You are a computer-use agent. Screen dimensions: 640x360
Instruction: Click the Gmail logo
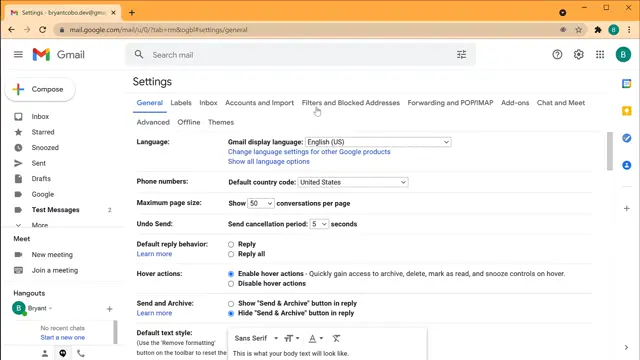click(x=58, y=54)
